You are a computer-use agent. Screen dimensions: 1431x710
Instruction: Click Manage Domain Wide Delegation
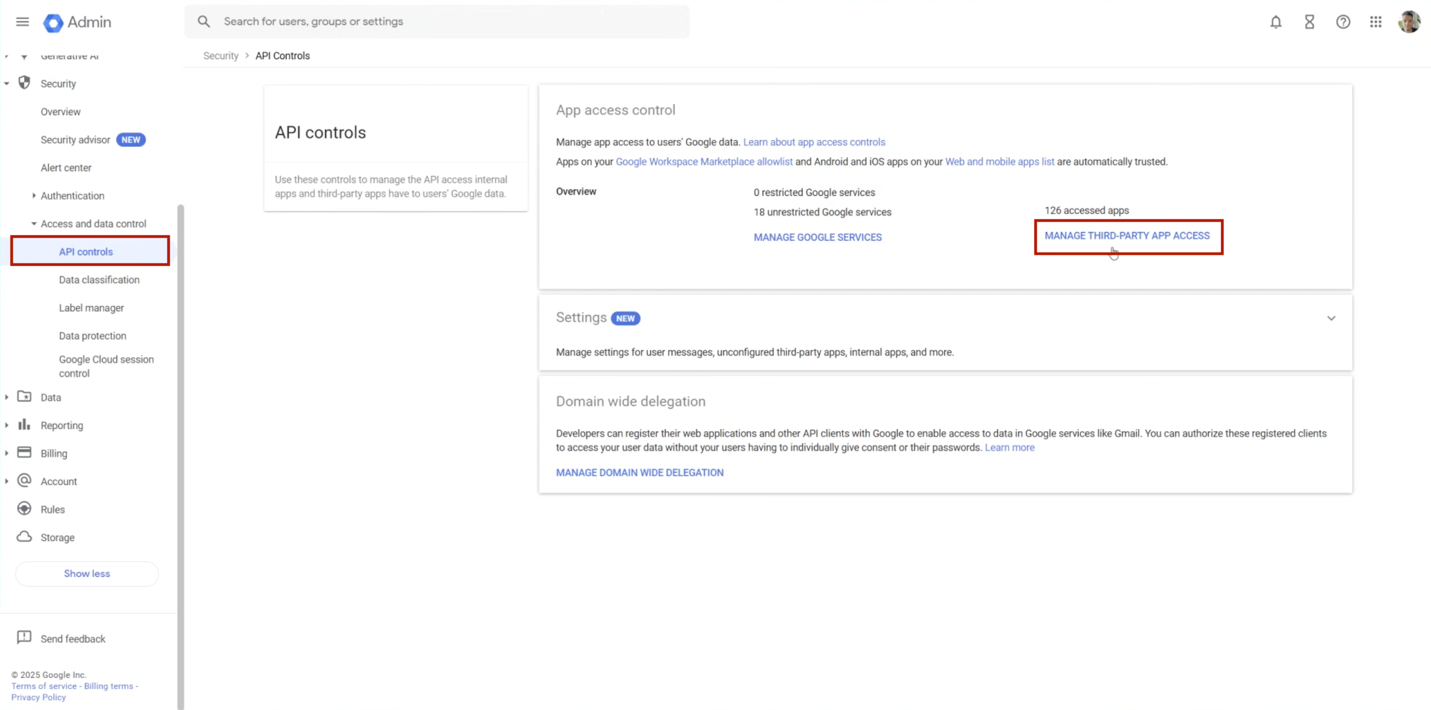[640, 472]
